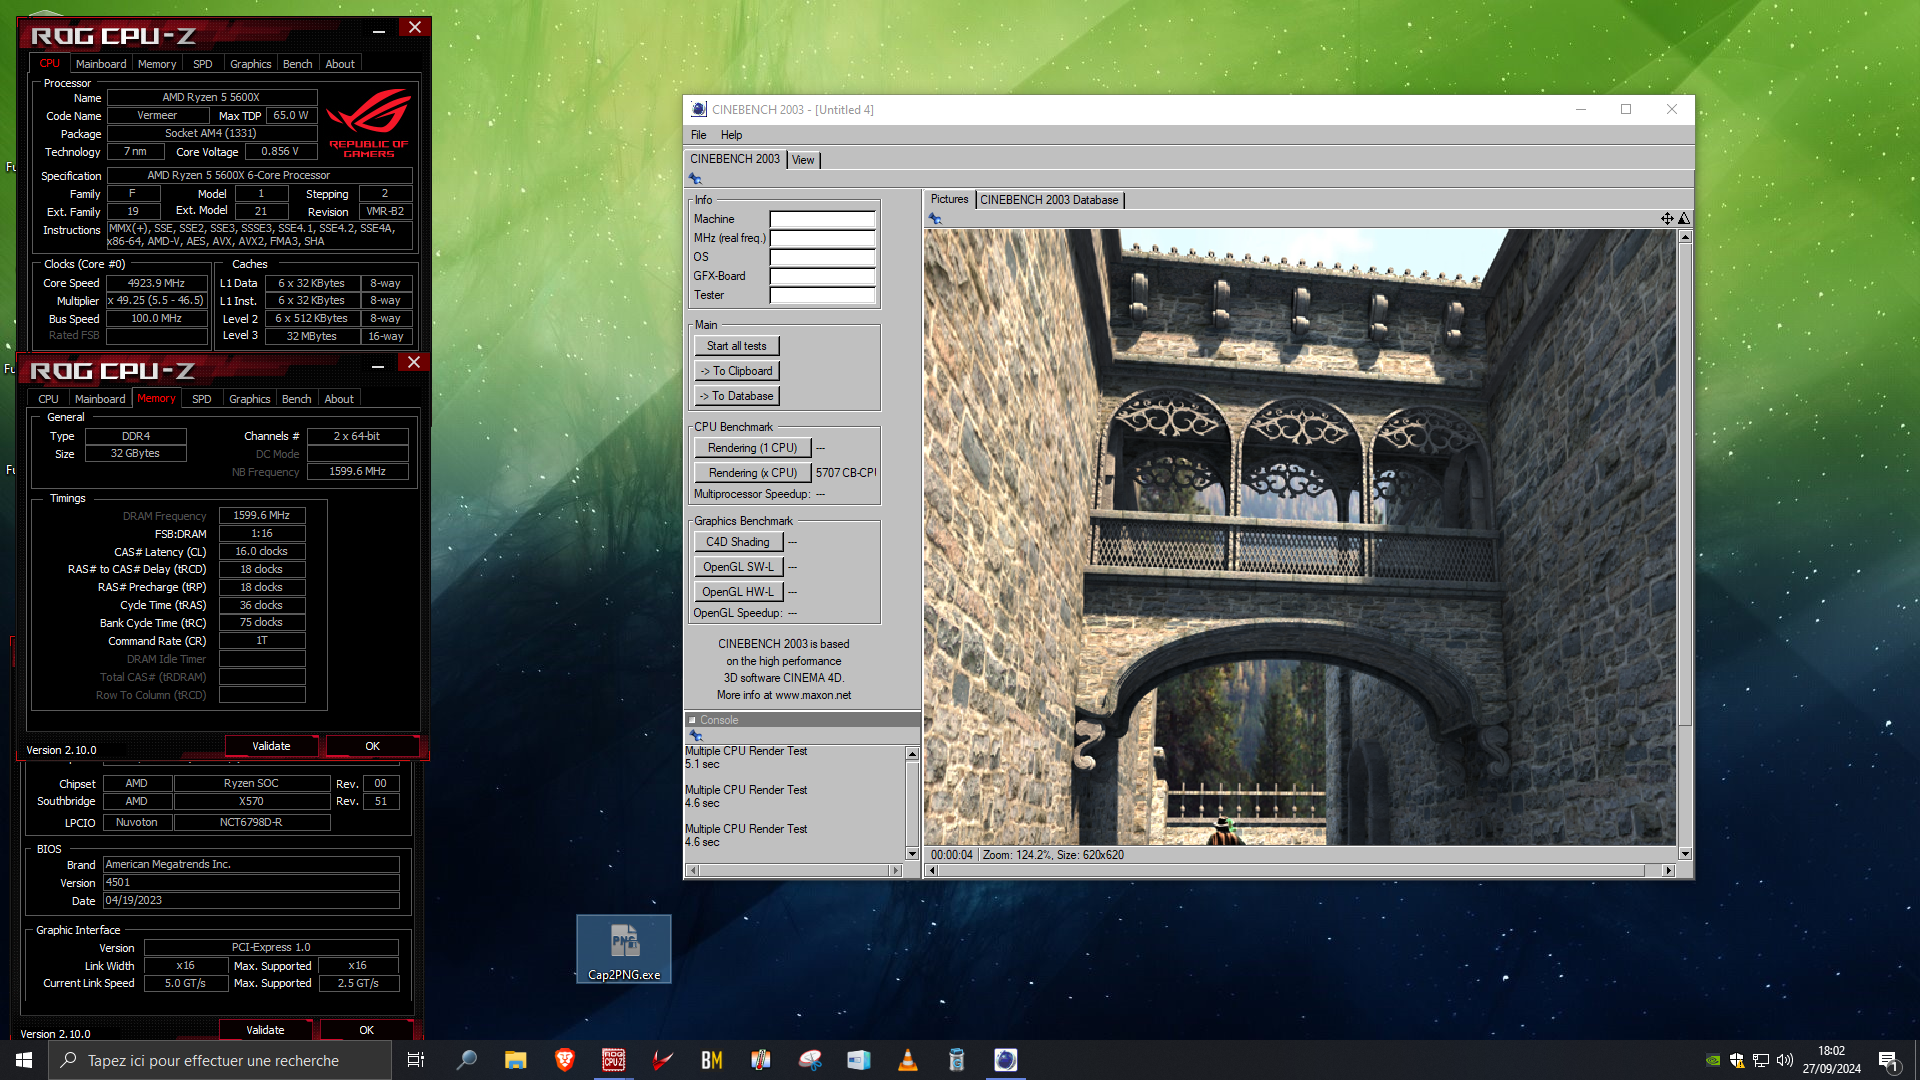Open the Help menu in CINEBENCH
The width and height of the screenshot is (1920, 1080).
[x=731, y=135]
